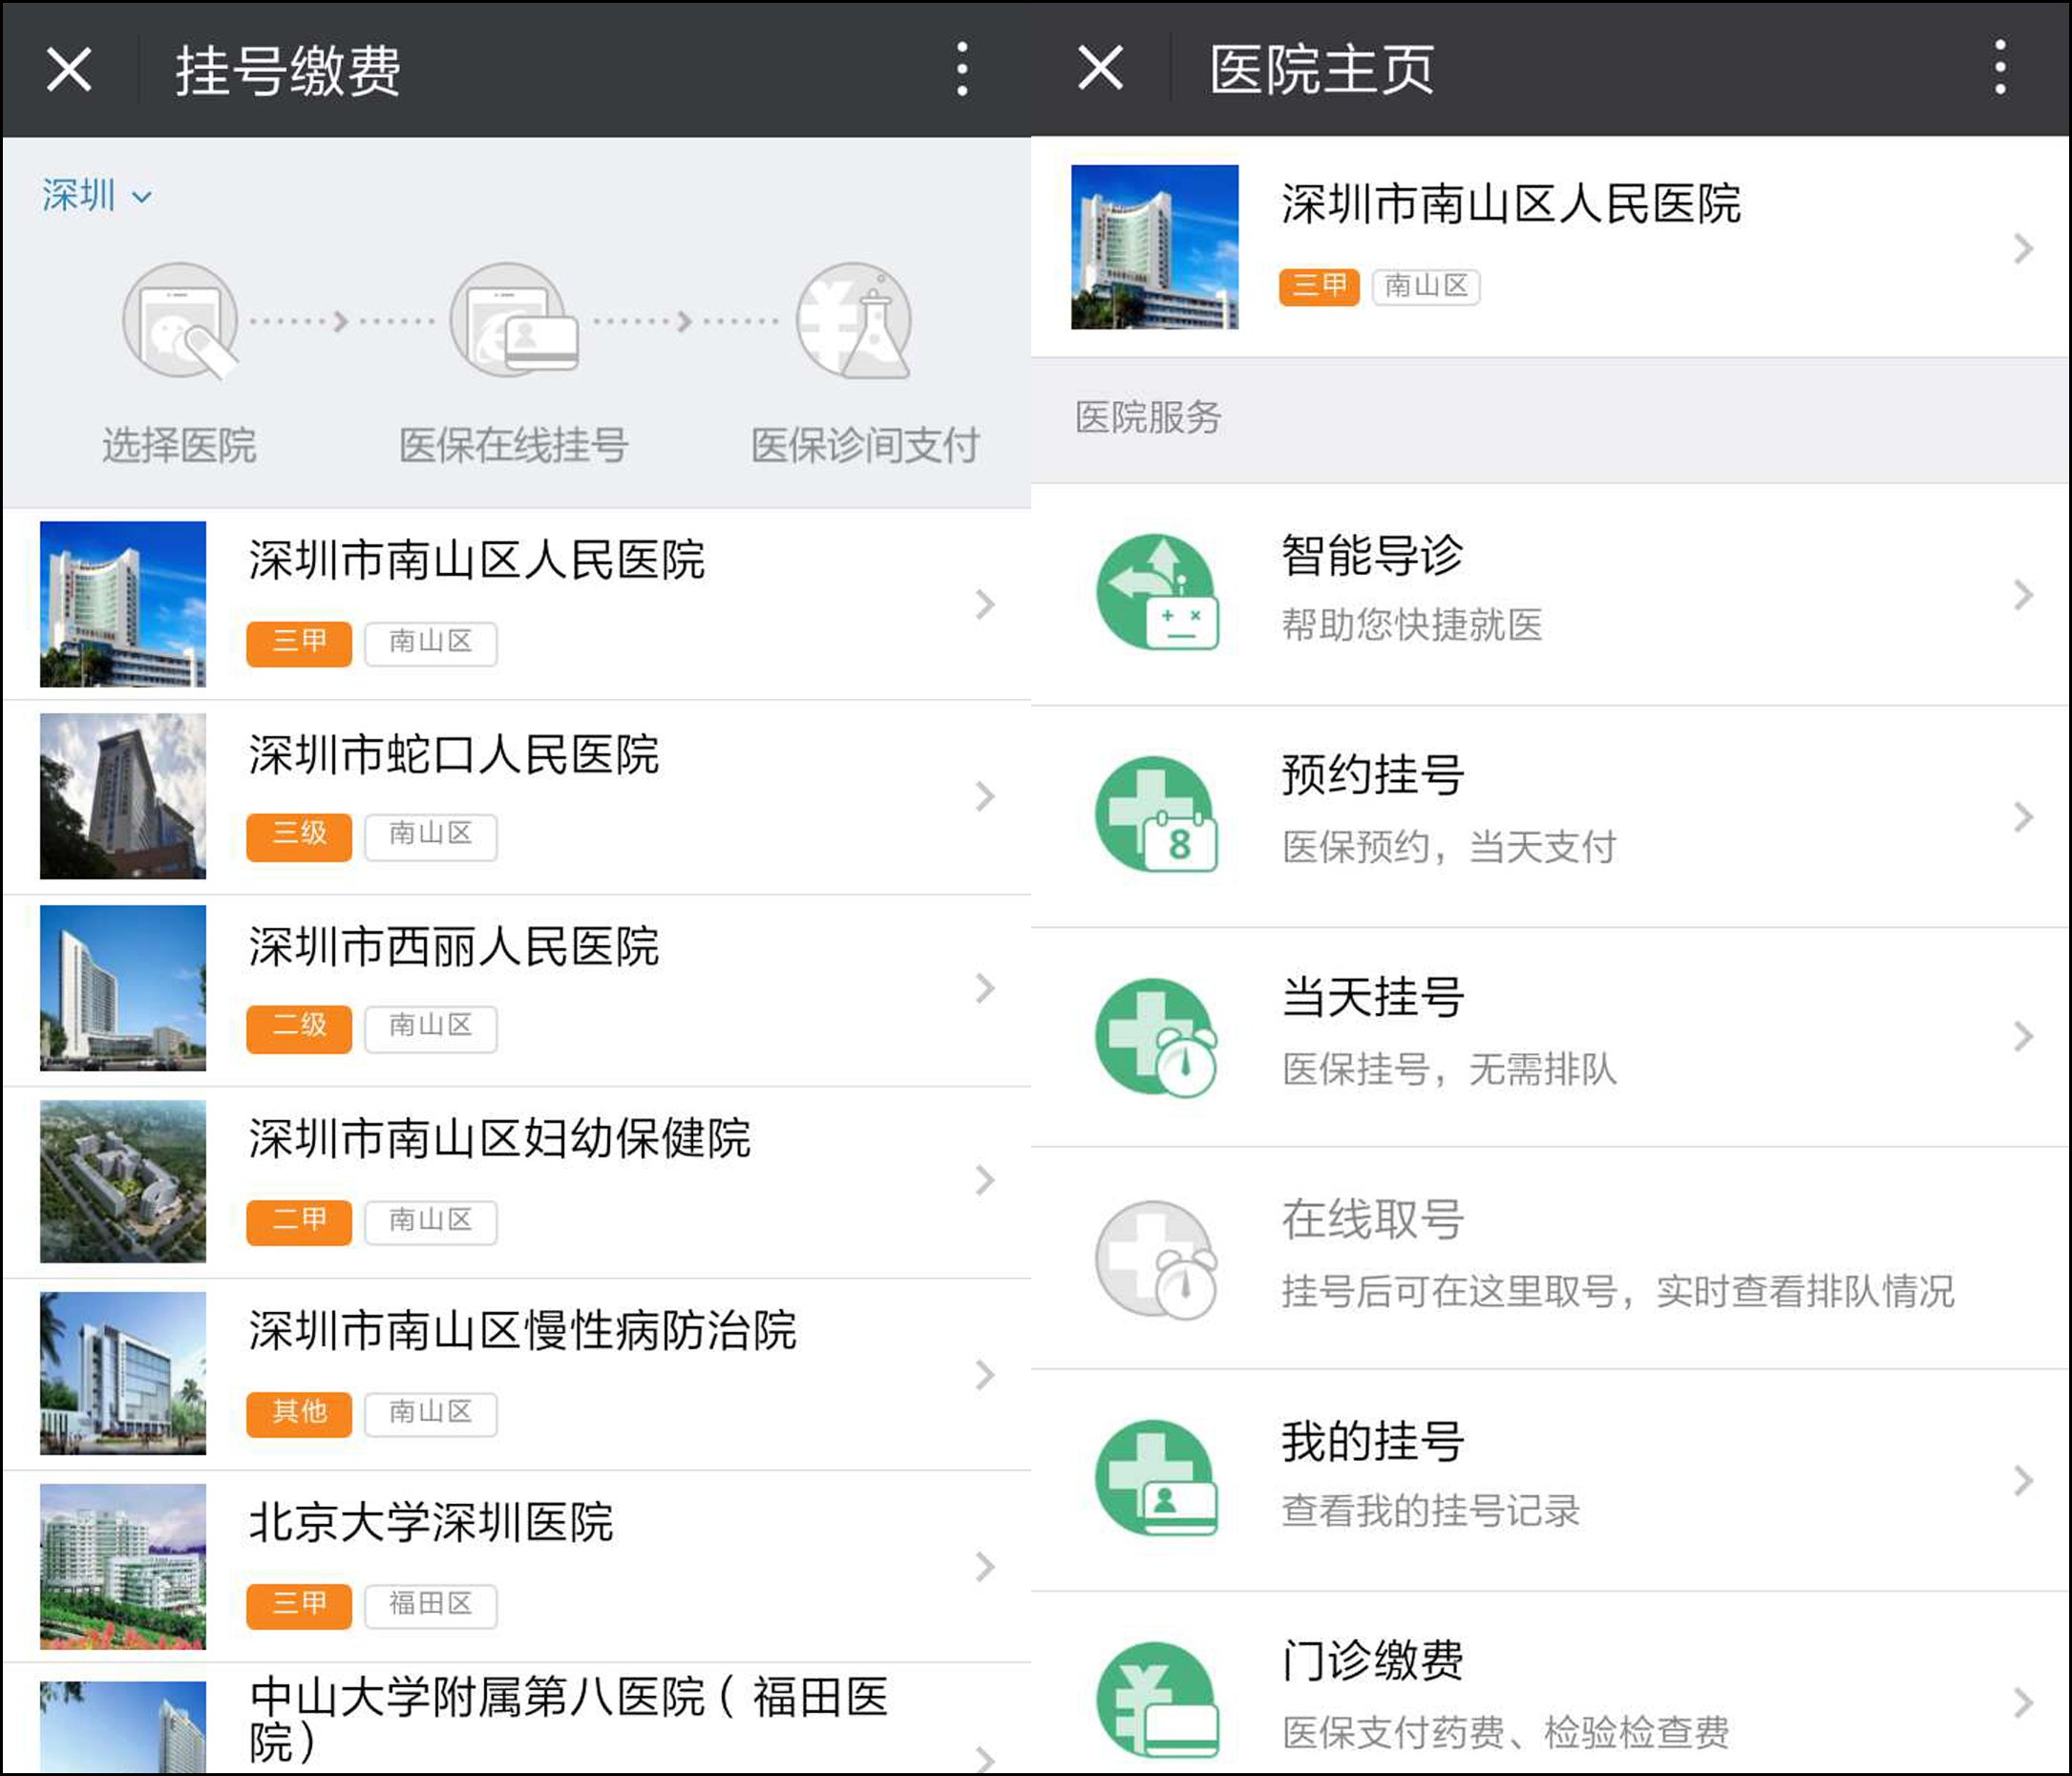Click the 医保诊间支付 step icon
The height and width of the screenshot is (1776, 2072).
(x=854, y=321)
